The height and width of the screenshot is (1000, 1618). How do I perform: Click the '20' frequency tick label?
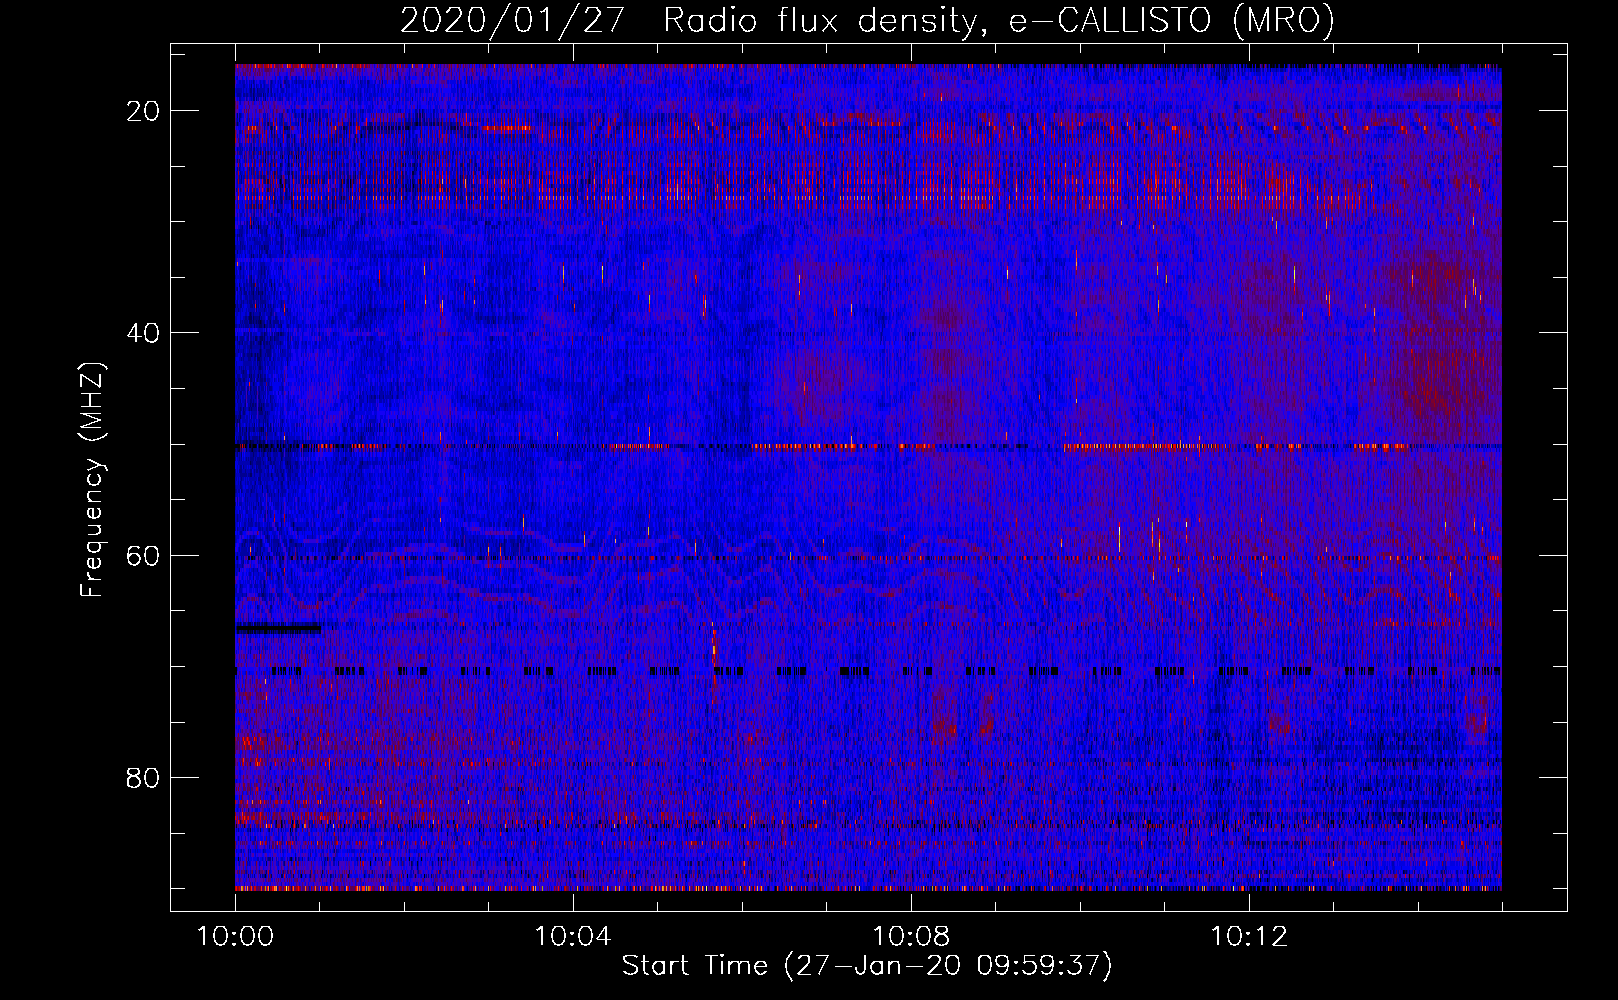tap(143, 111)
